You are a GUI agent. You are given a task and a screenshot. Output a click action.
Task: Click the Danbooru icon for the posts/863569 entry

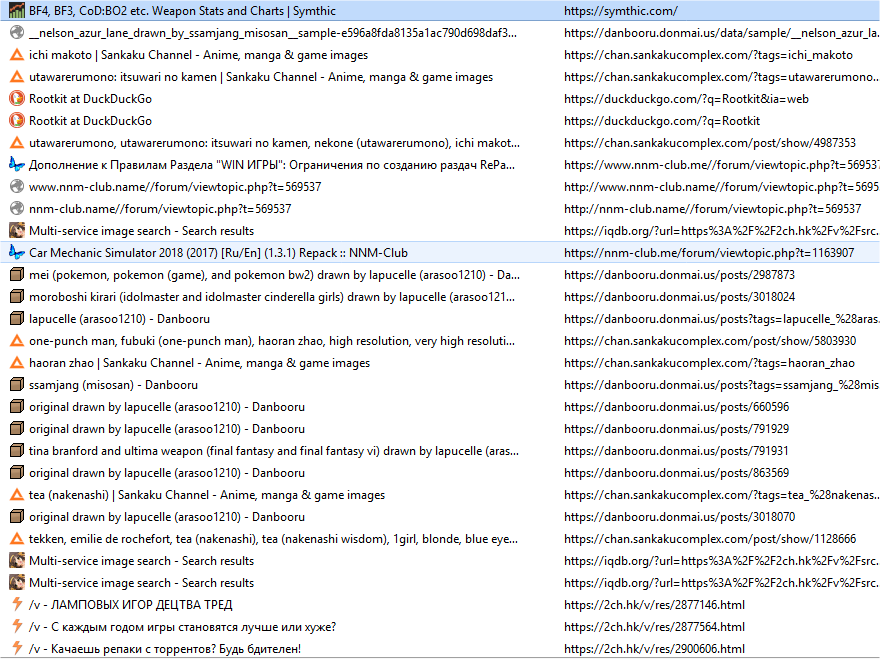tap(17, 473)
